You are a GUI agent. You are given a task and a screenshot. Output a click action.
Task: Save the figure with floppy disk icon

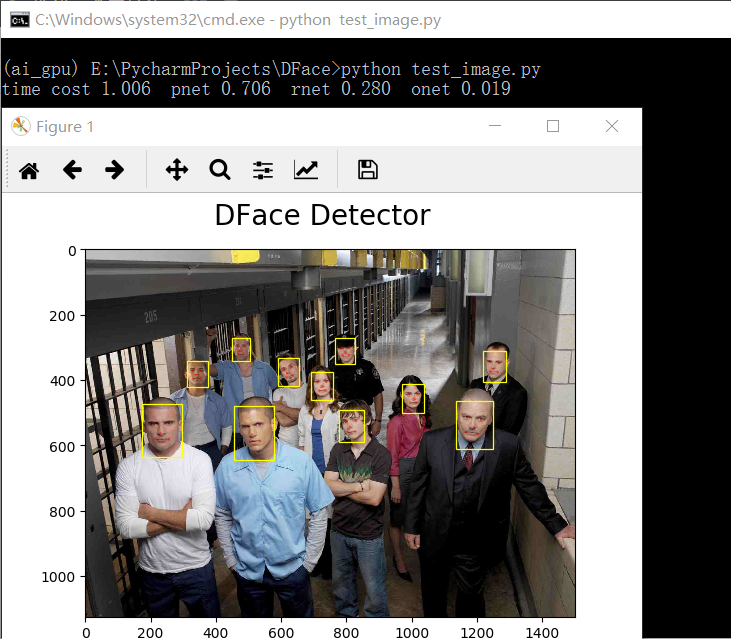point(368,170)
